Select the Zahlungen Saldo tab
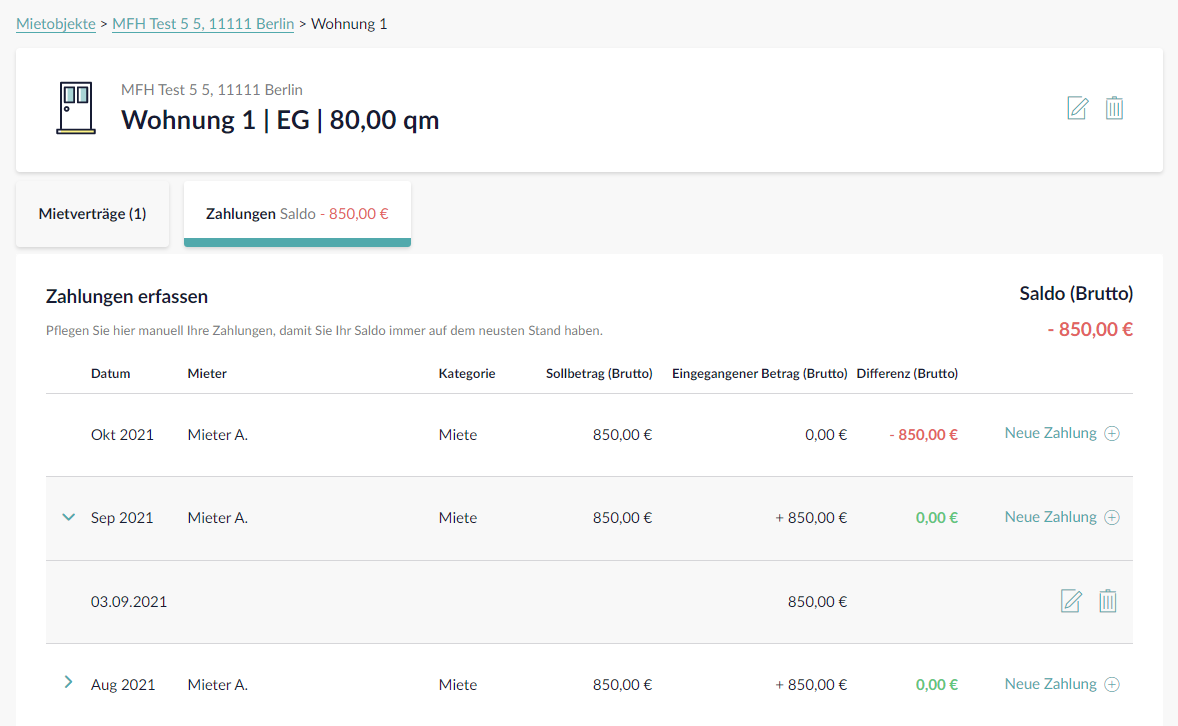The image size is (1178, 726). point(297,214)
